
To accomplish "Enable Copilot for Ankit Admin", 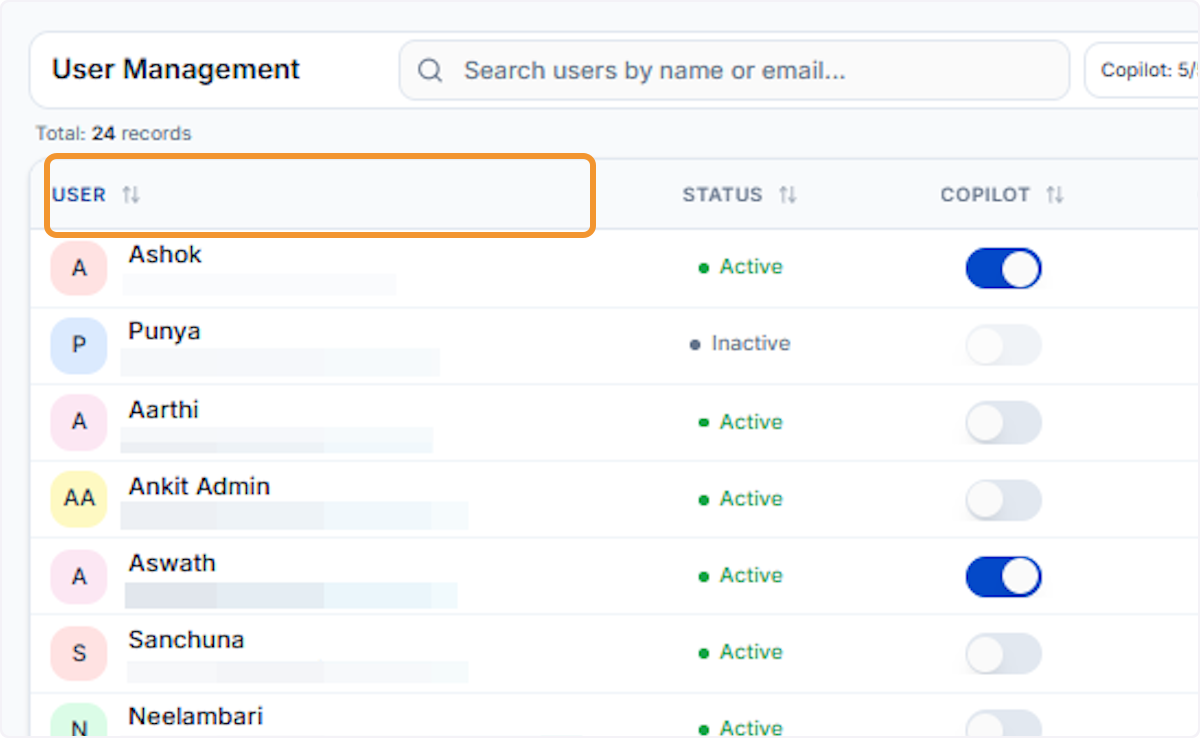I will 1003,498.
